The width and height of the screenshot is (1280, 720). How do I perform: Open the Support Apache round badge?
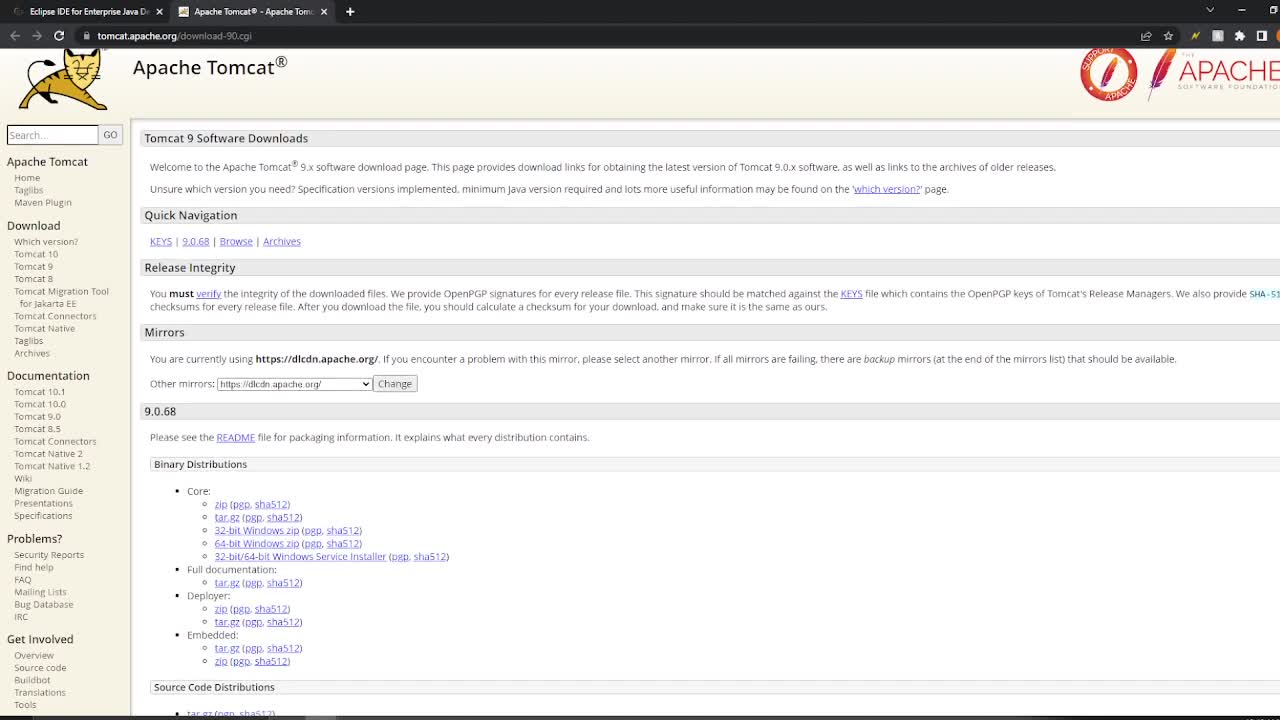point(1108,74)
